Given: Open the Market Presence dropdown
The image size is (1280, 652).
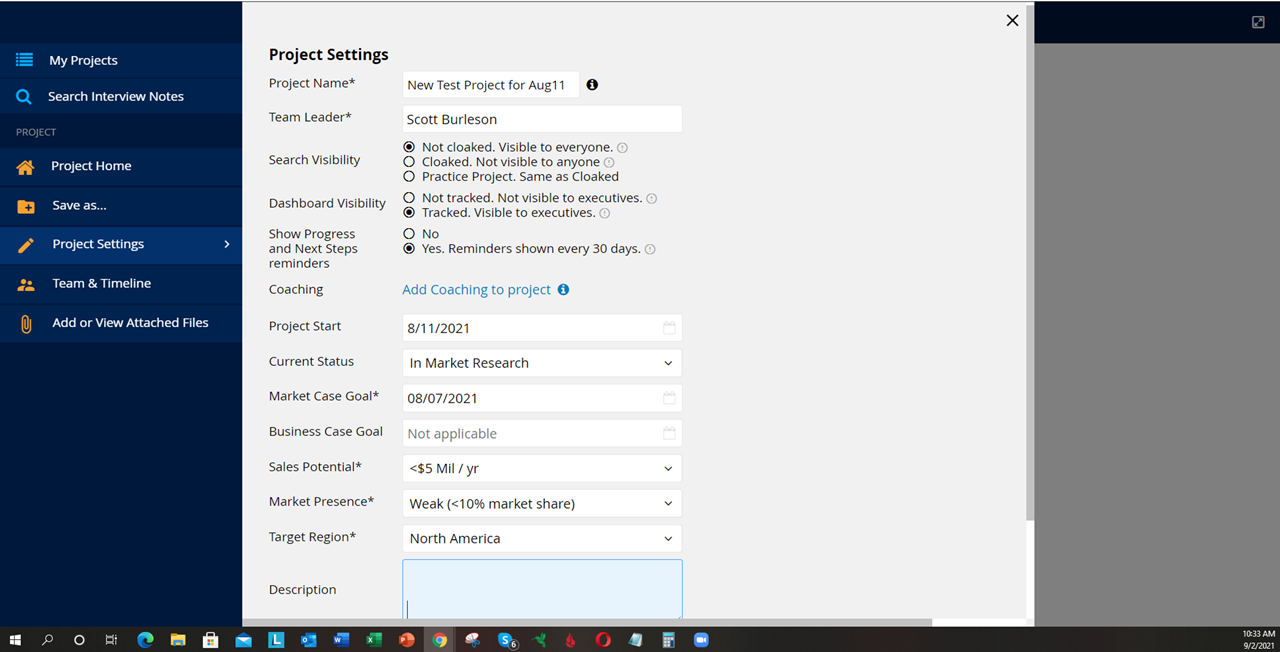Looking at the screenshot, I should click(x=542, y=503).
